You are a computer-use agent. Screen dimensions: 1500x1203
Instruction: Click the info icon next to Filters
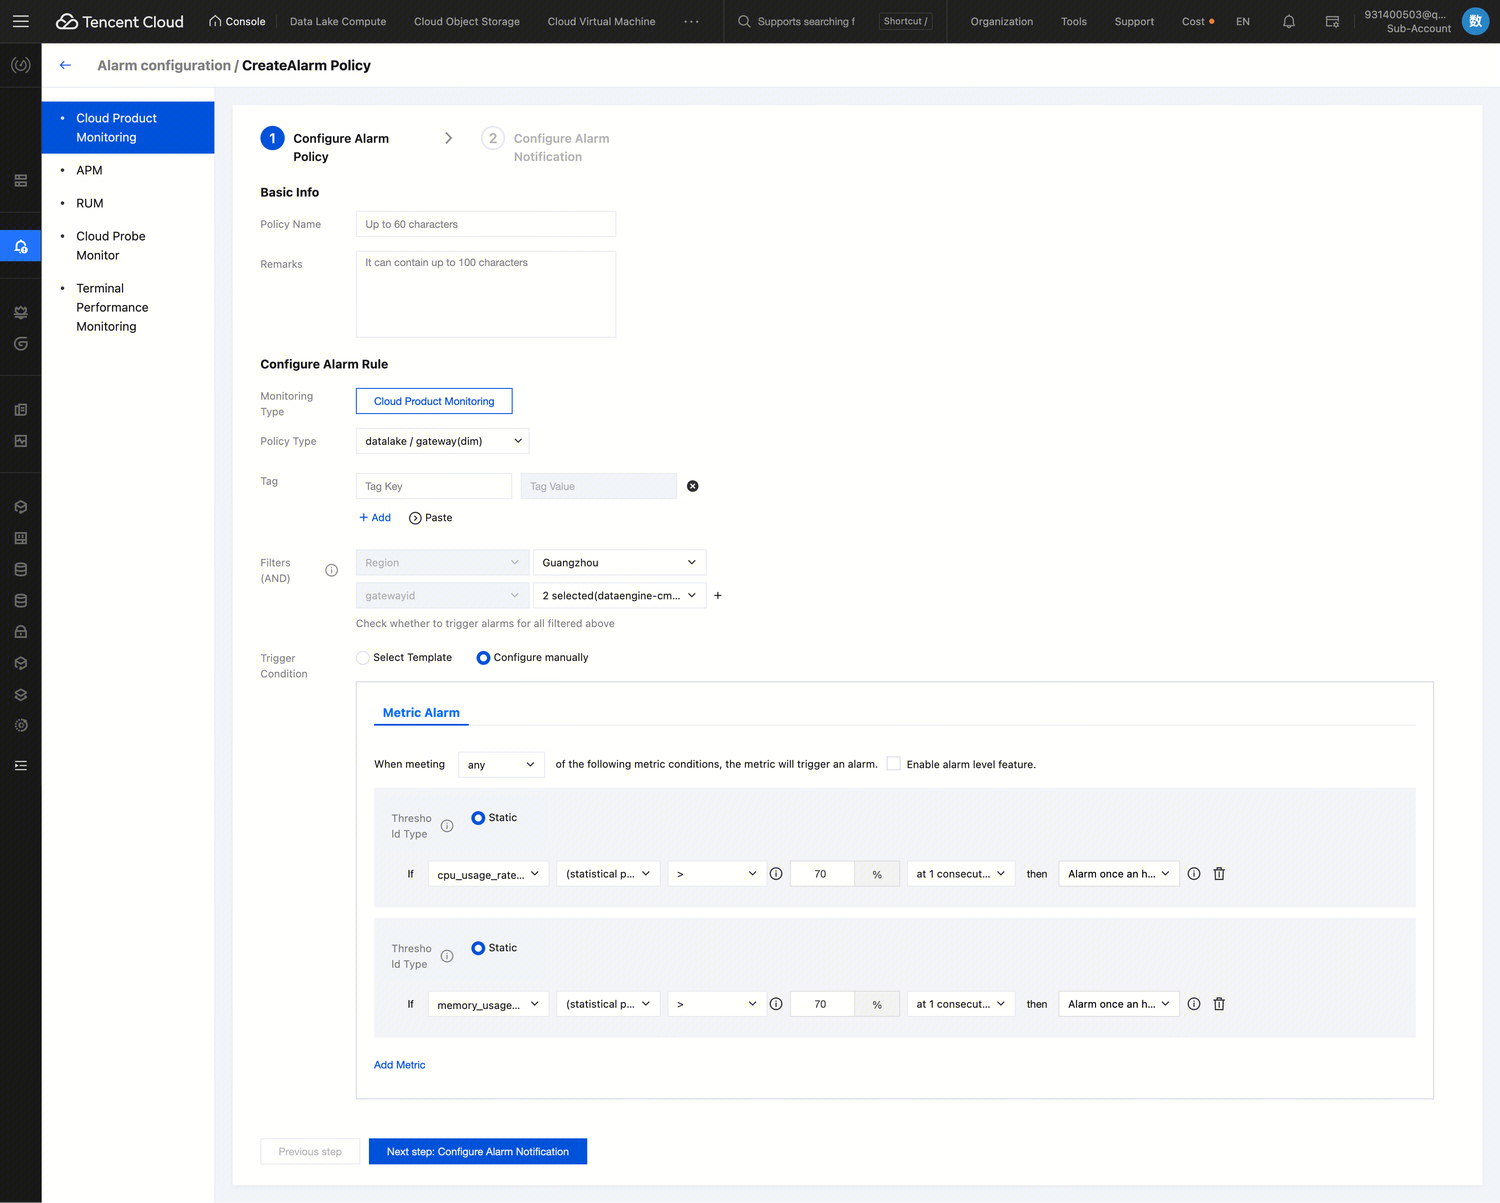[x=331, y=570]
